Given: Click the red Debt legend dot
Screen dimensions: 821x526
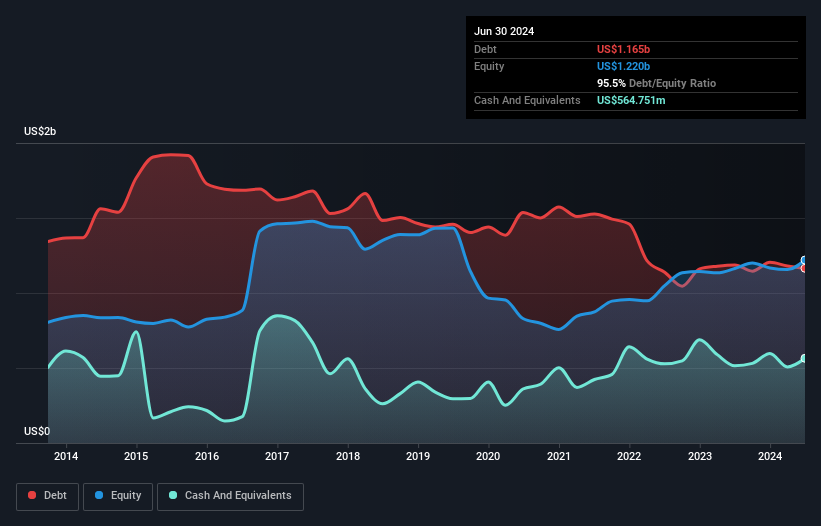Looking at the screenshot, I should click(32, 495).
